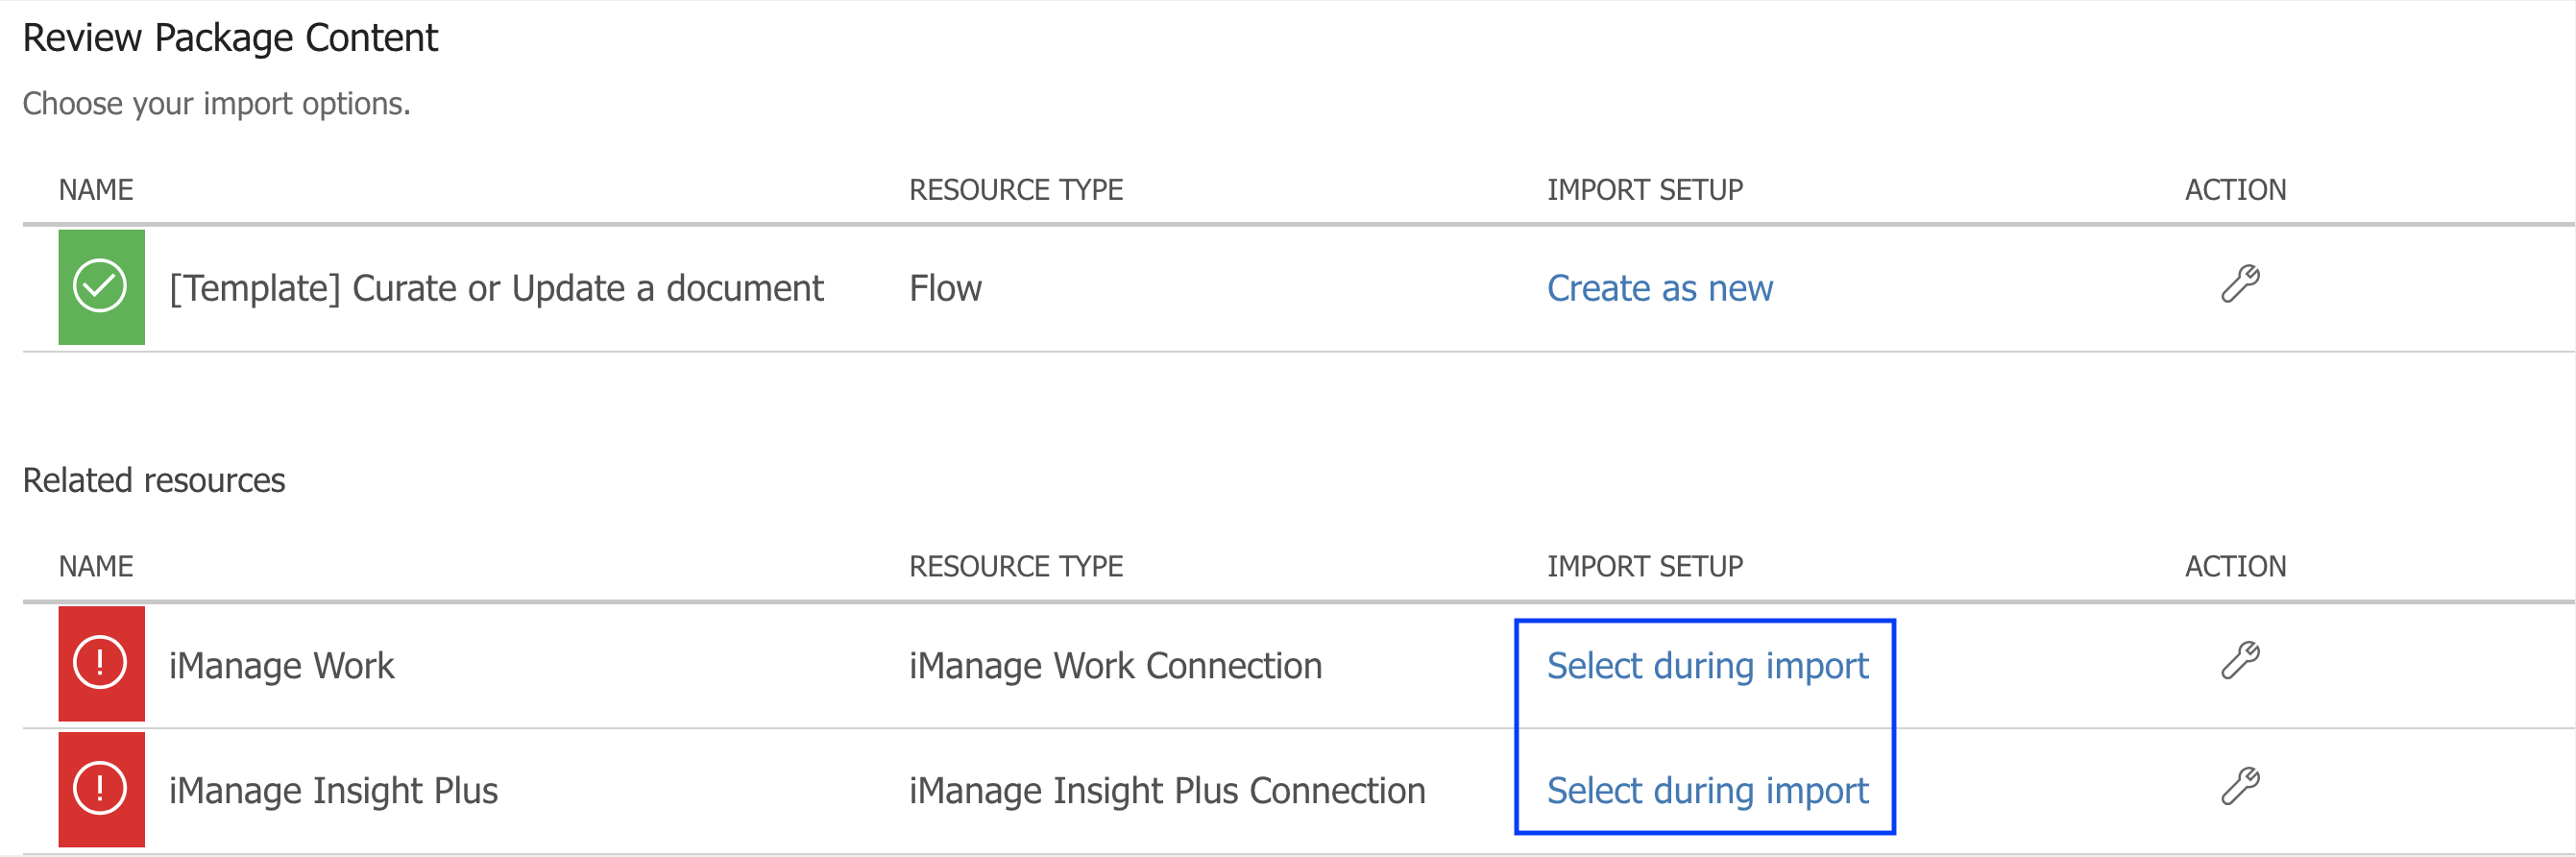Viewport: 2576px width, 857px height.
Task: Click the wrench icon for iManage Work
Action: [x=2239, y=661]
